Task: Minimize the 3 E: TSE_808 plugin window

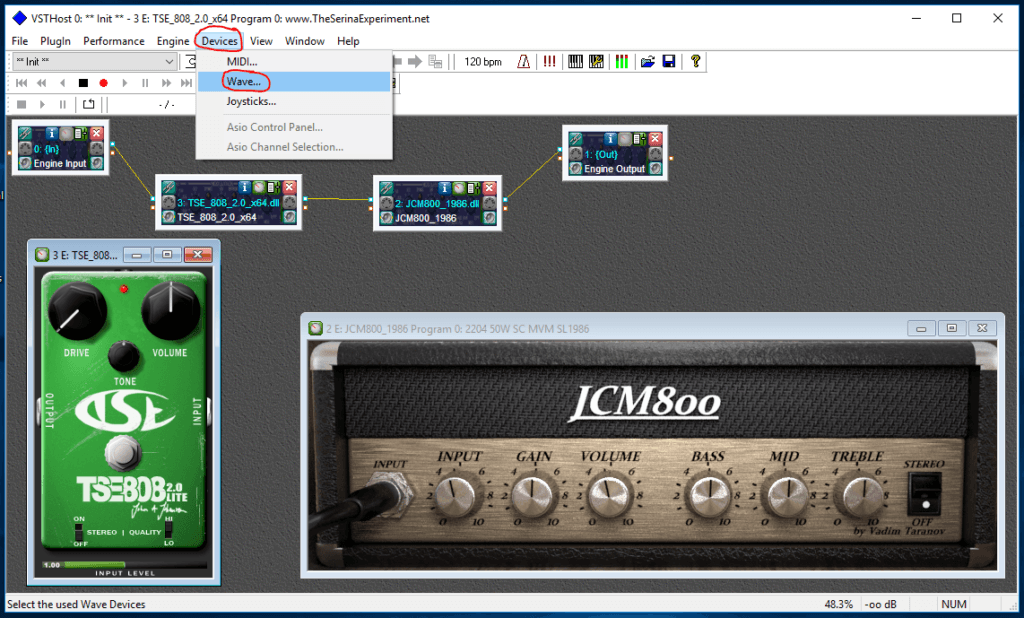Action: click(x=136, y=255)
